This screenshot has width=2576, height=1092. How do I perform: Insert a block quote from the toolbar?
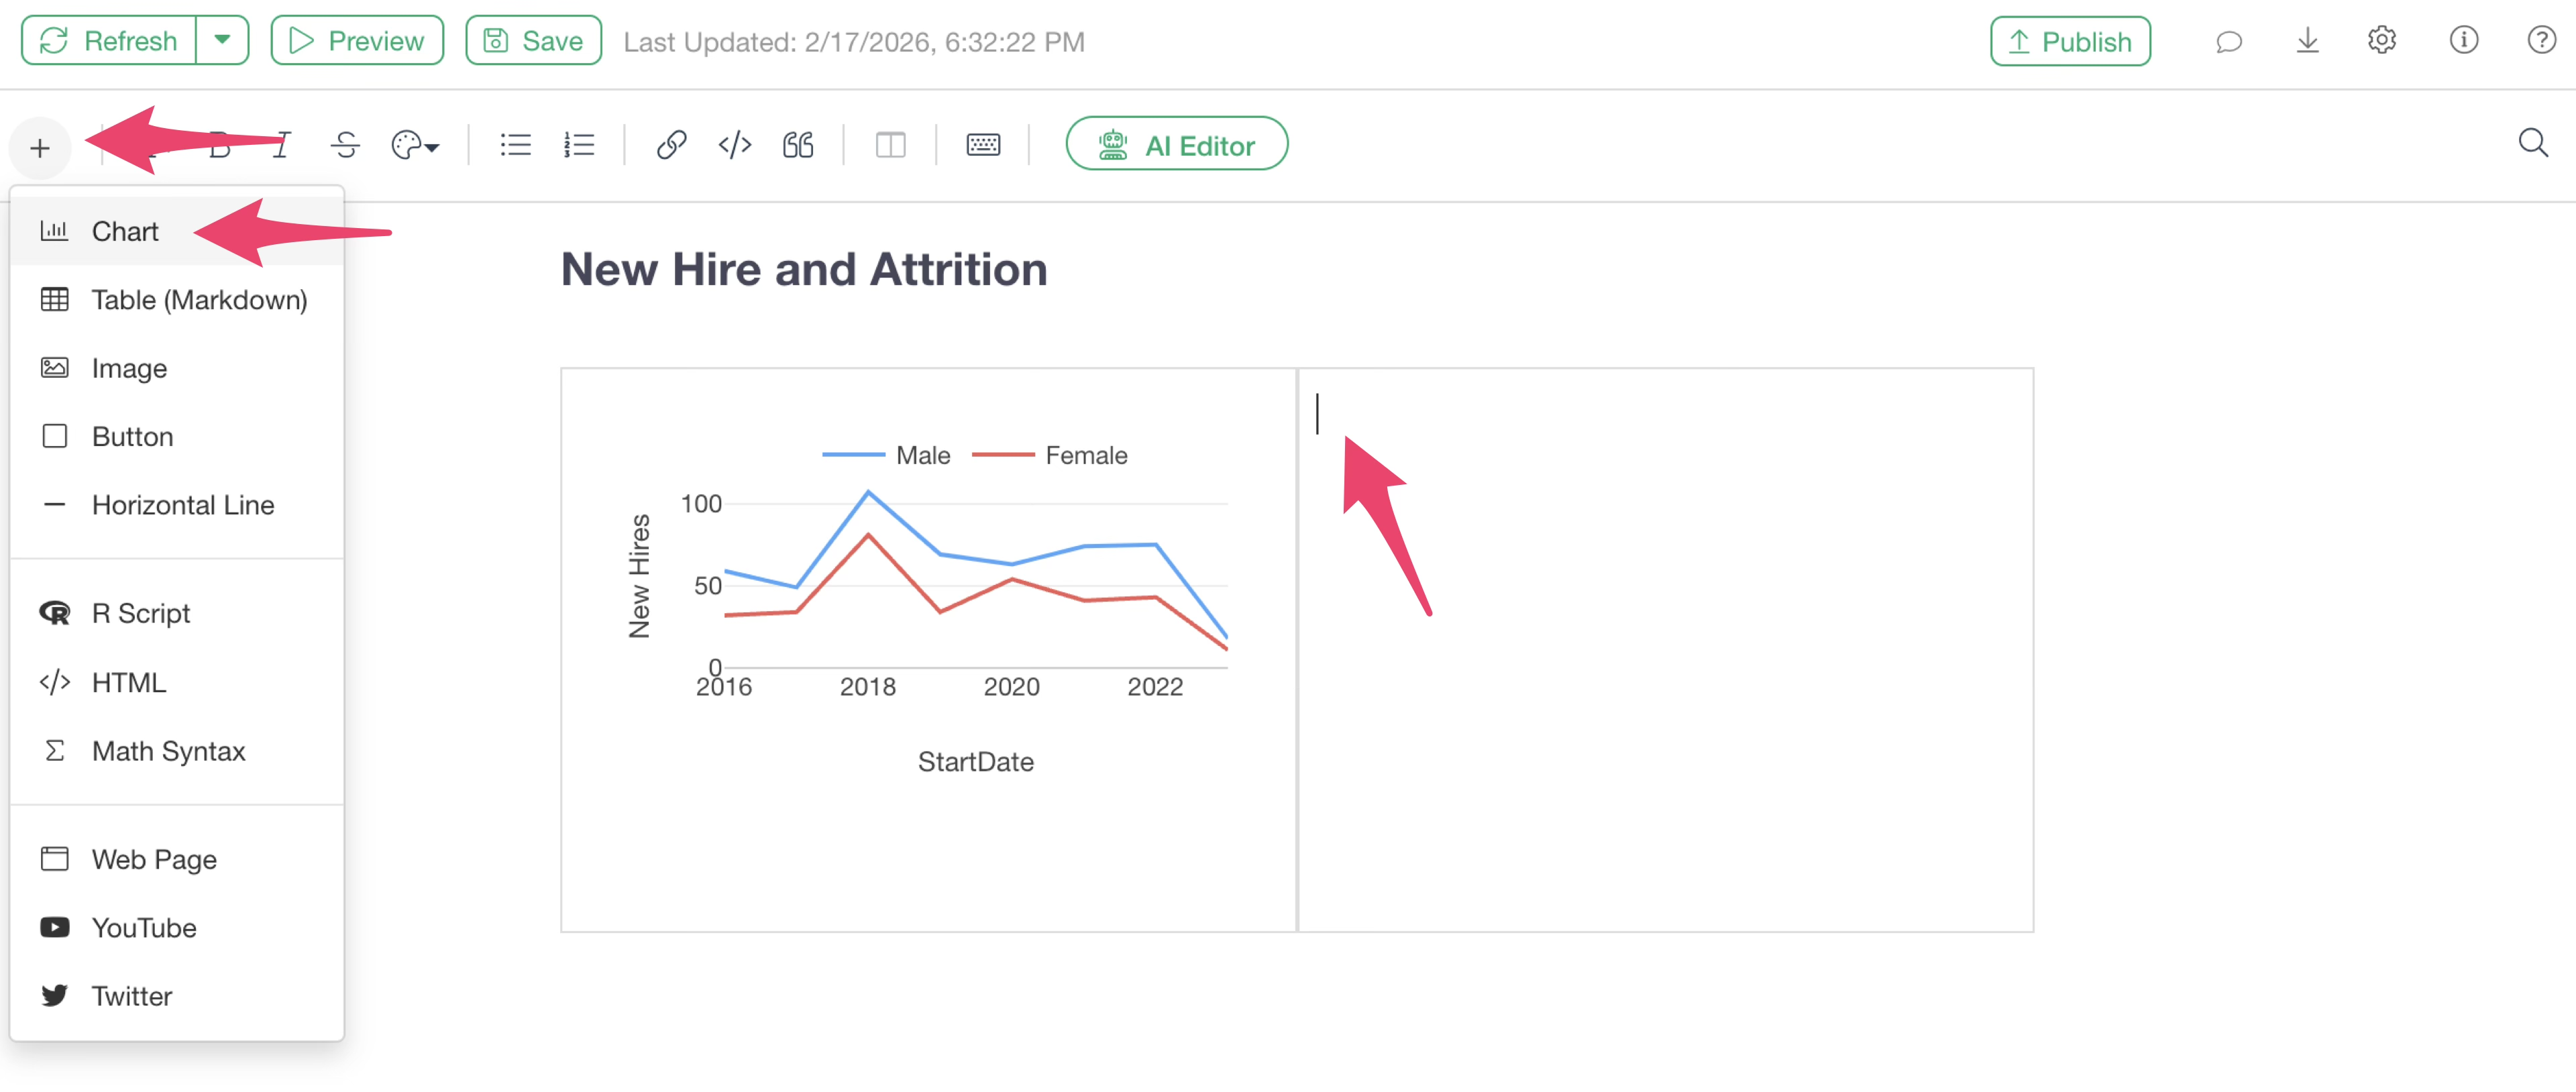tap(798, 146)
